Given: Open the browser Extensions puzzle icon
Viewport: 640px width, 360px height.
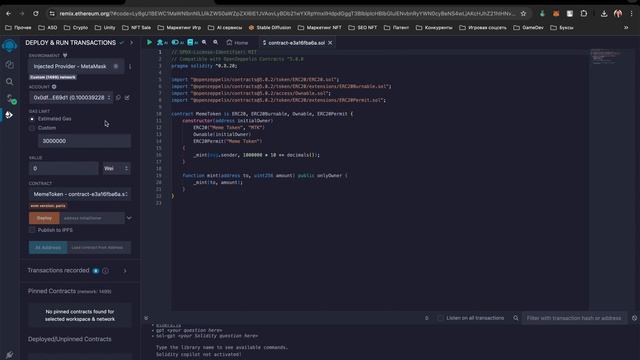Looking at the screenshot, I should [584, 13].
